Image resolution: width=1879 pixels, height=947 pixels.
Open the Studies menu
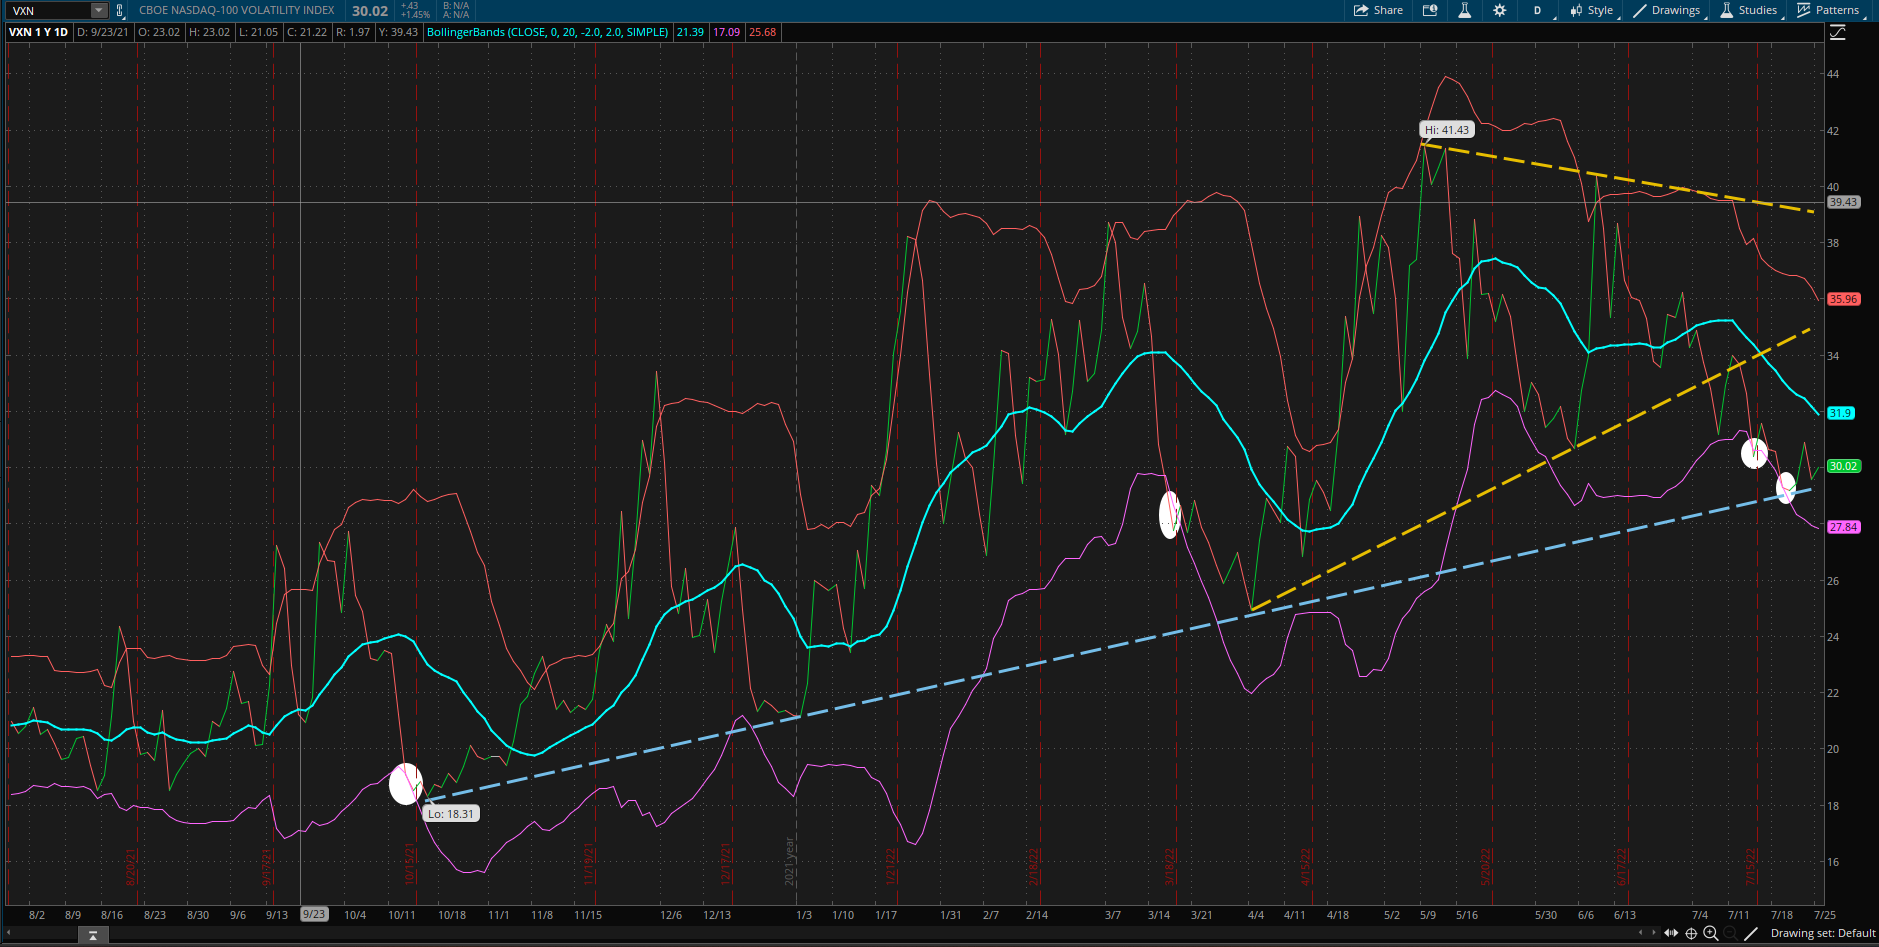(x=1749, y=10)
